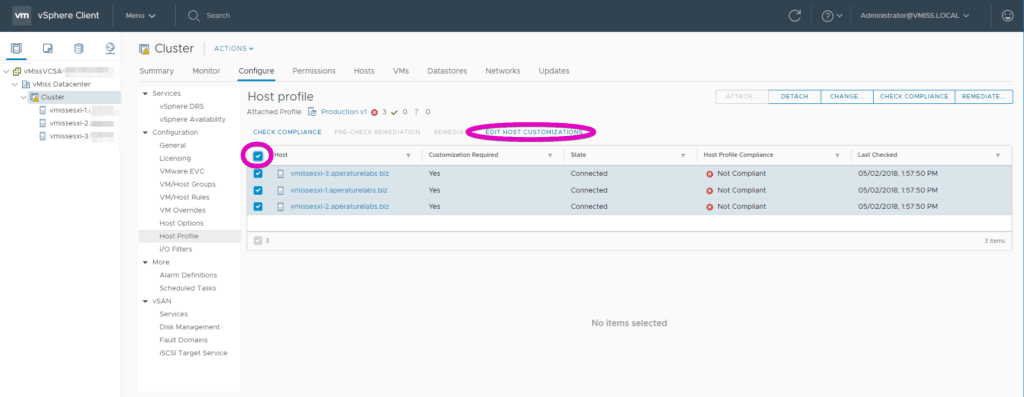Uncheck the vmissesxi-1.aperaturelabs.biz row checkbox
This screenshot has width=1024, height=397.
(x=258, y=190)
